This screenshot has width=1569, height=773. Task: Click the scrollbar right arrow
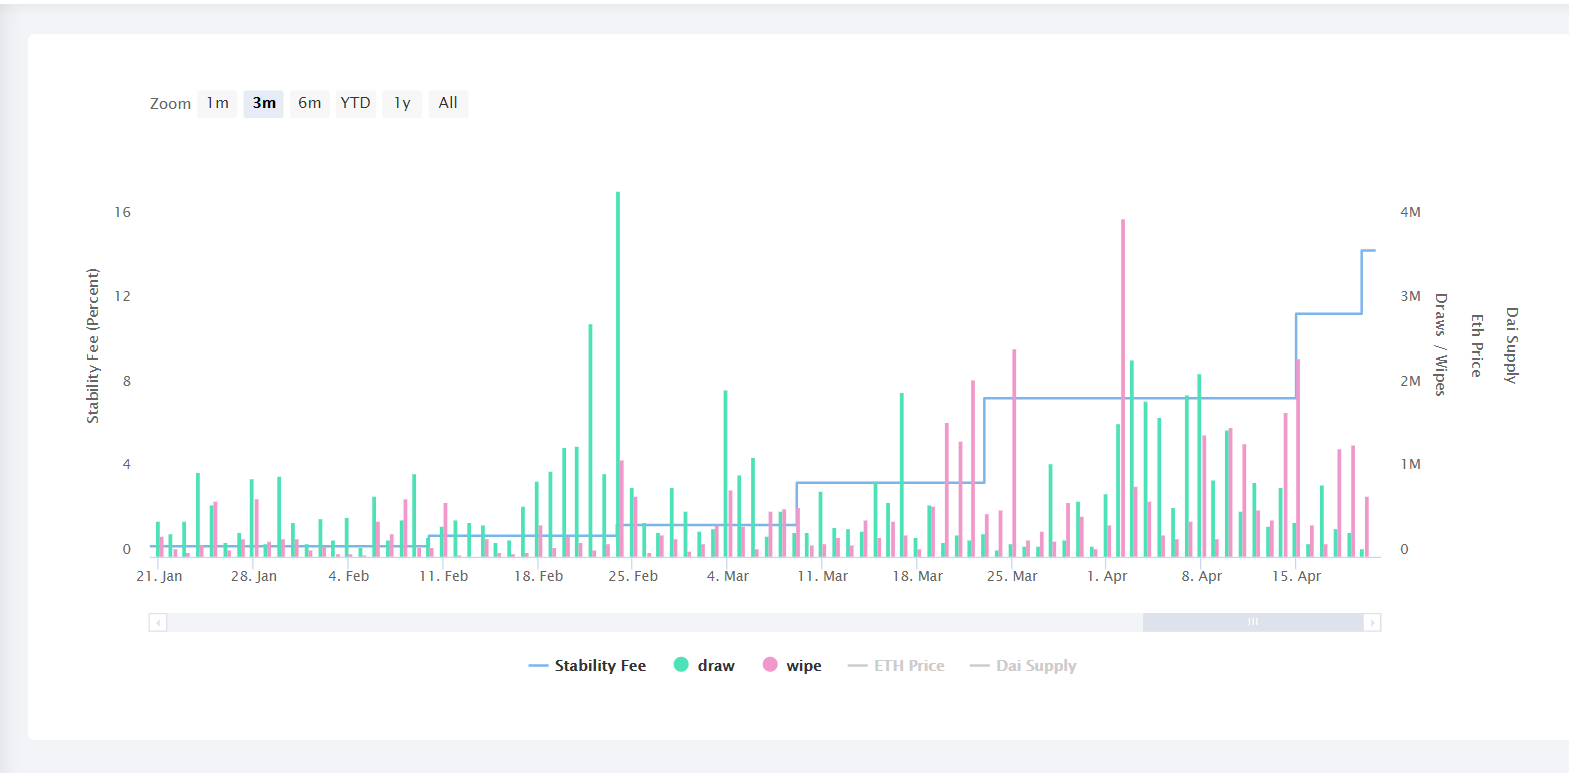tap(1372, 622)
